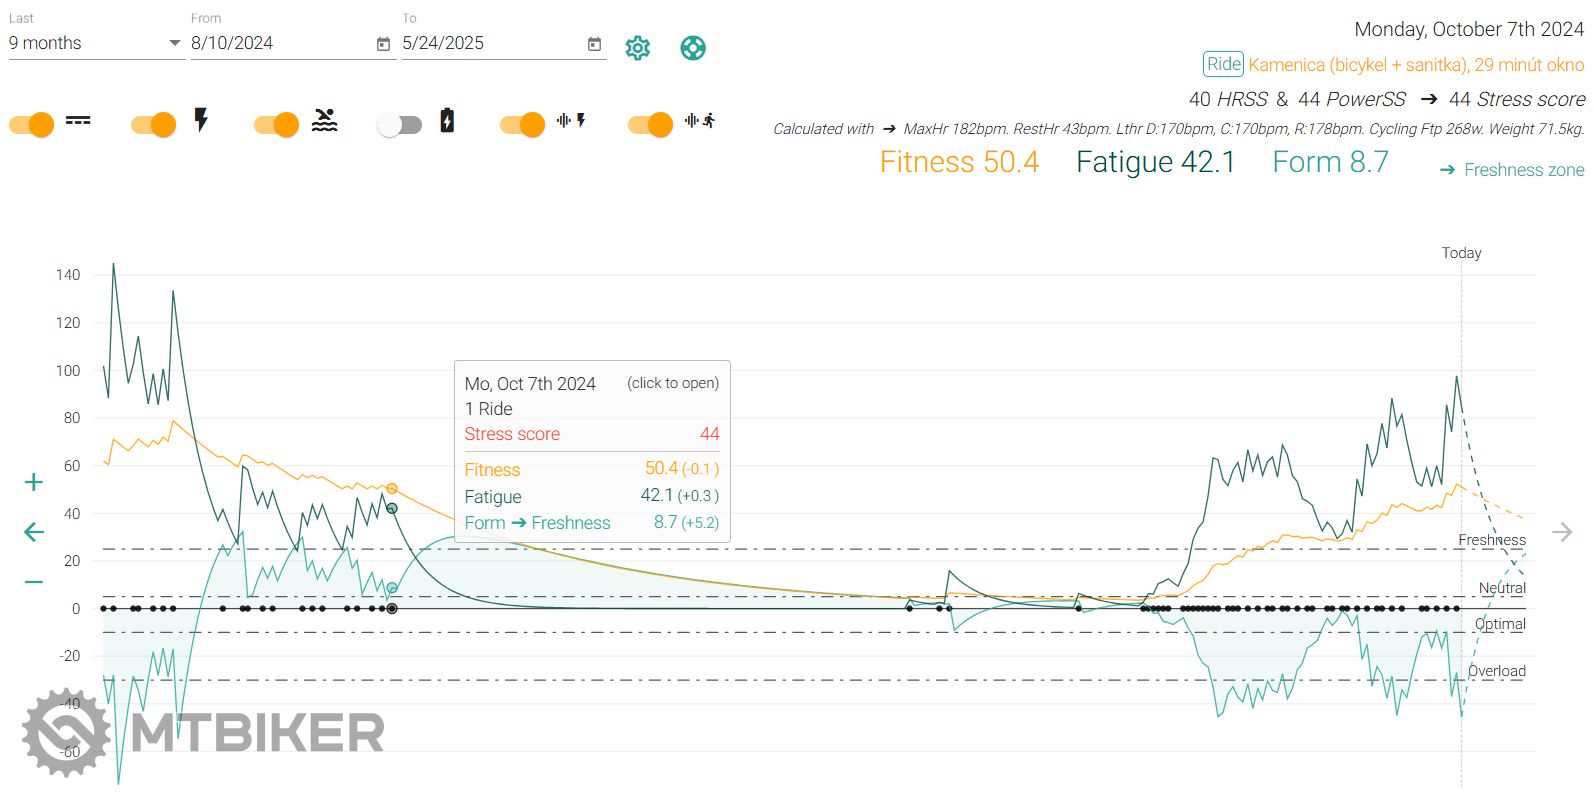This screenshot has width=1594, height=795.
Task: Disable the cycling power meter toggle
Action: (154, 124)
